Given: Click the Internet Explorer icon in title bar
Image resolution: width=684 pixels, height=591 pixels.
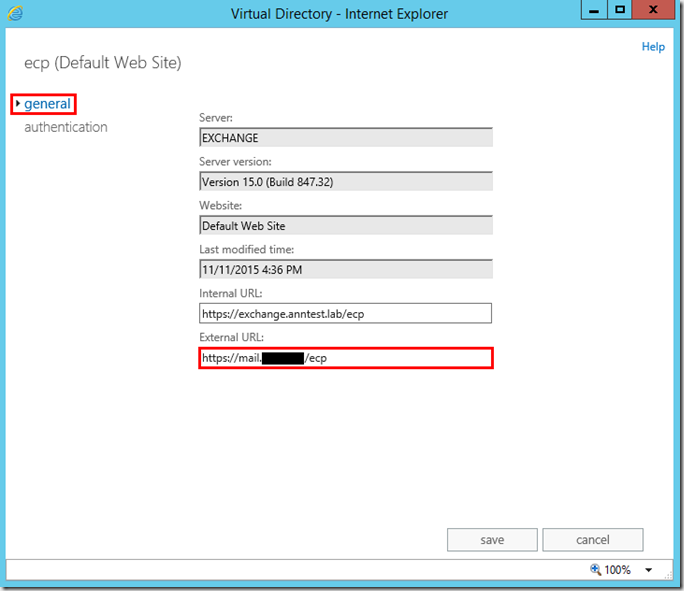Looking at the screenshot, I should (17, 14).
